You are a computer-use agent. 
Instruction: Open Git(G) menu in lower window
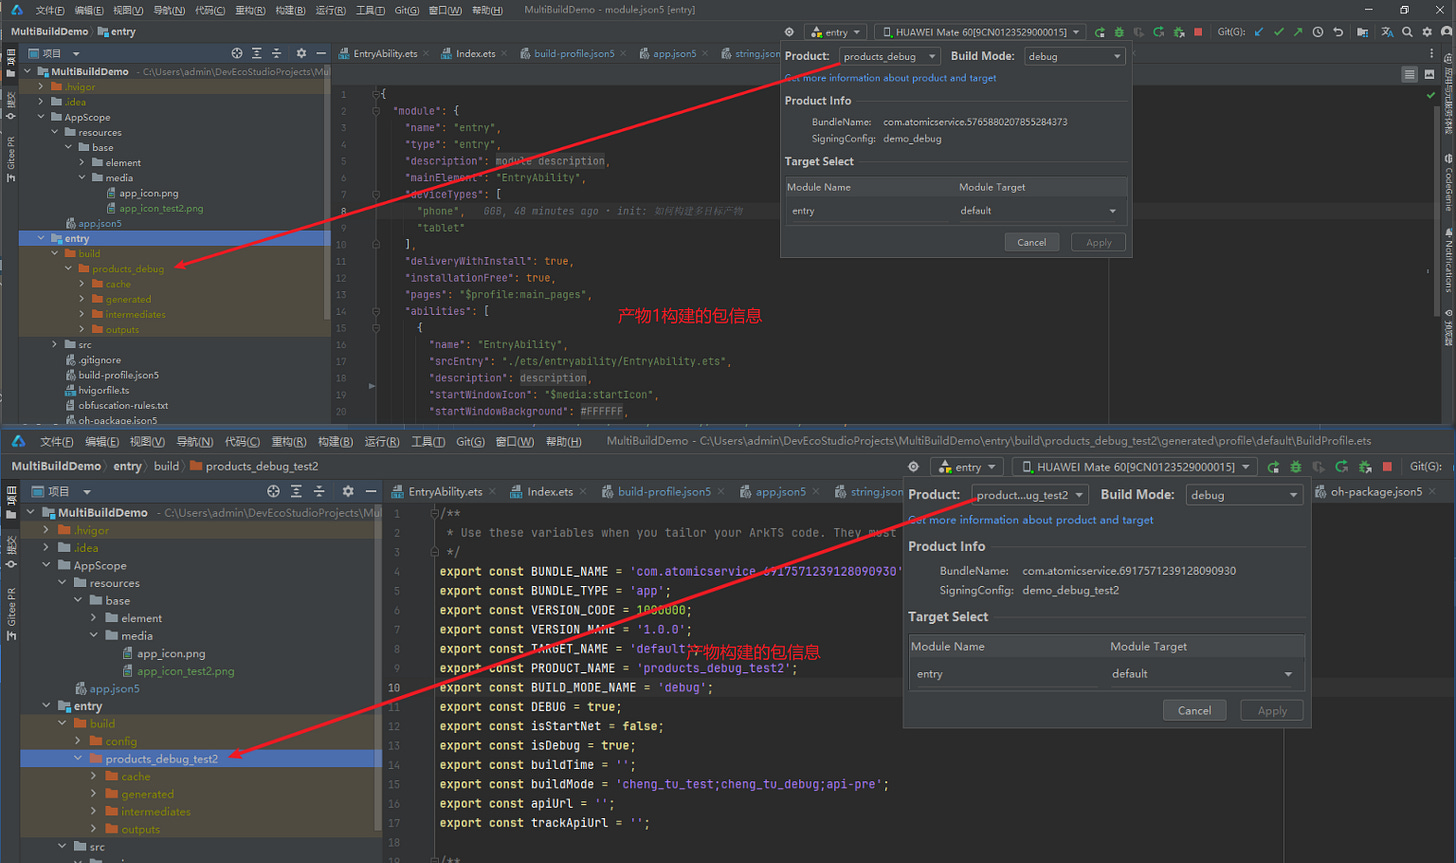(x=471, y=441)
